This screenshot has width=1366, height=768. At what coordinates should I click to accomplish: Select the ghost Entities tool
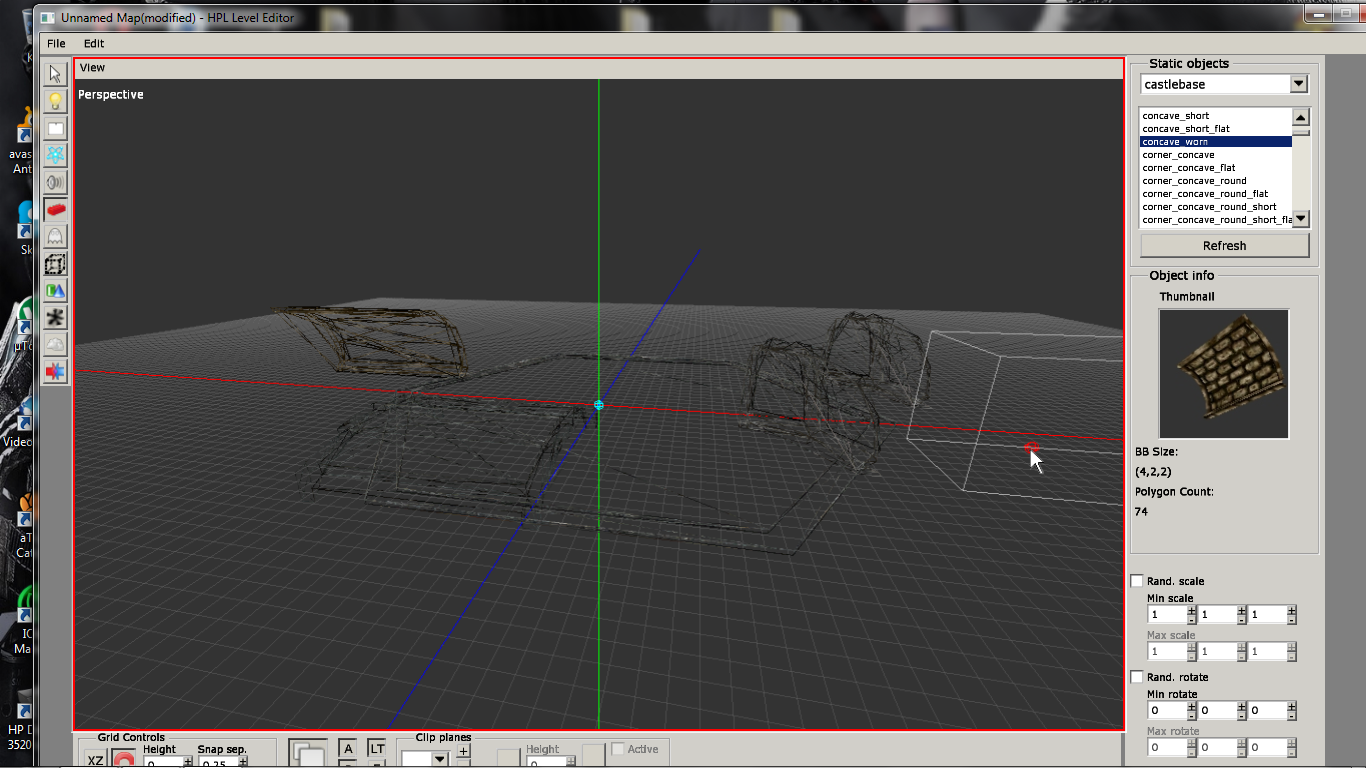[56, 236]
